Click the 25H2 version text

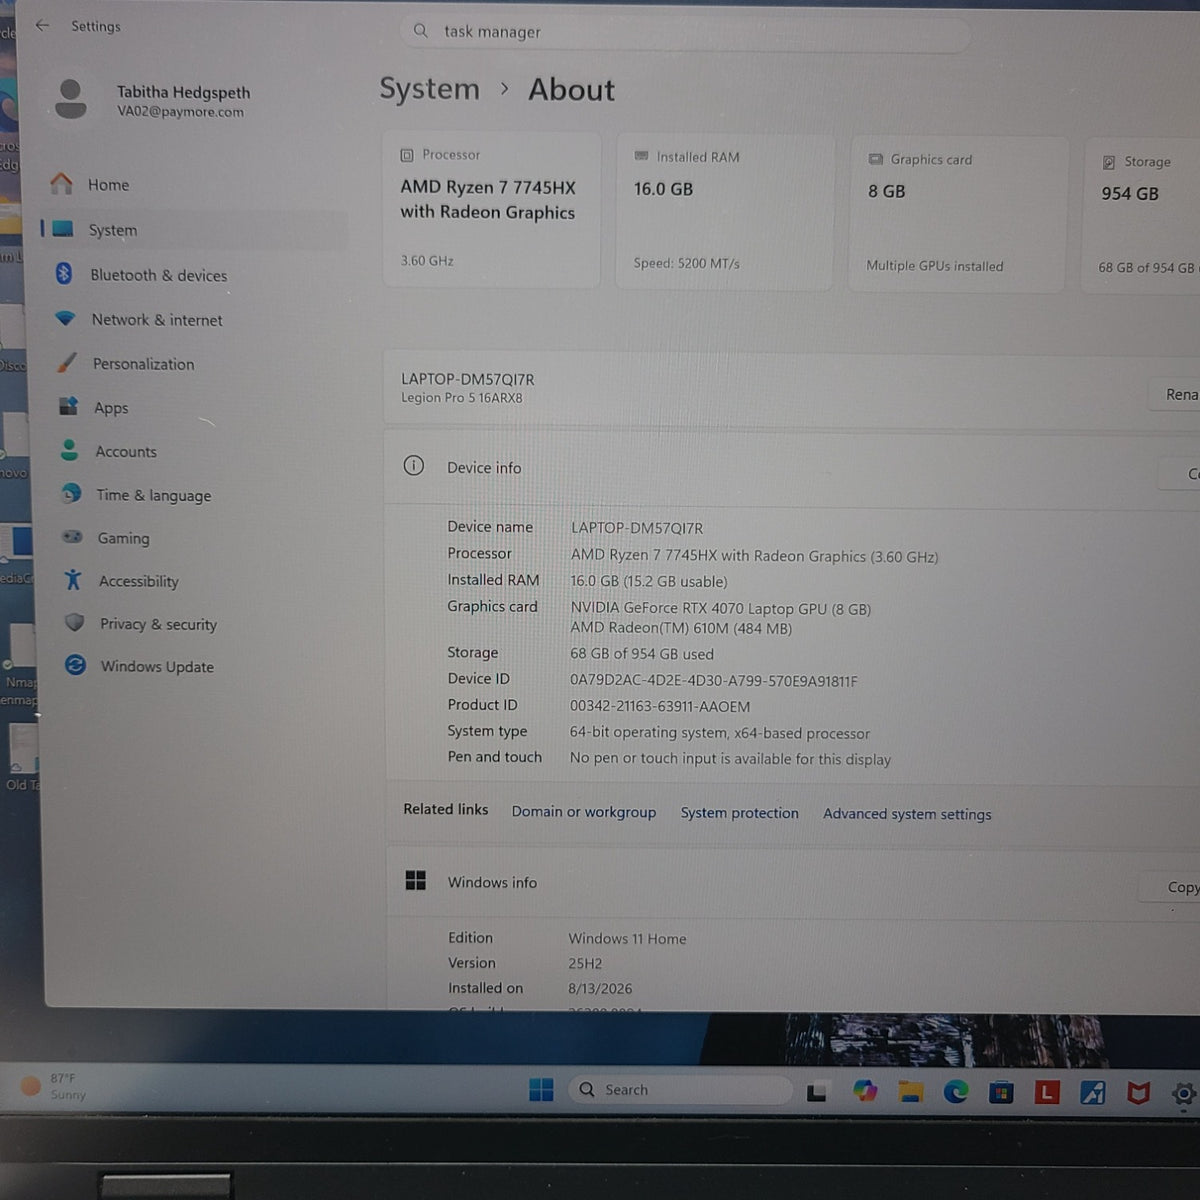pyautogui.click(x=585, y=964)
